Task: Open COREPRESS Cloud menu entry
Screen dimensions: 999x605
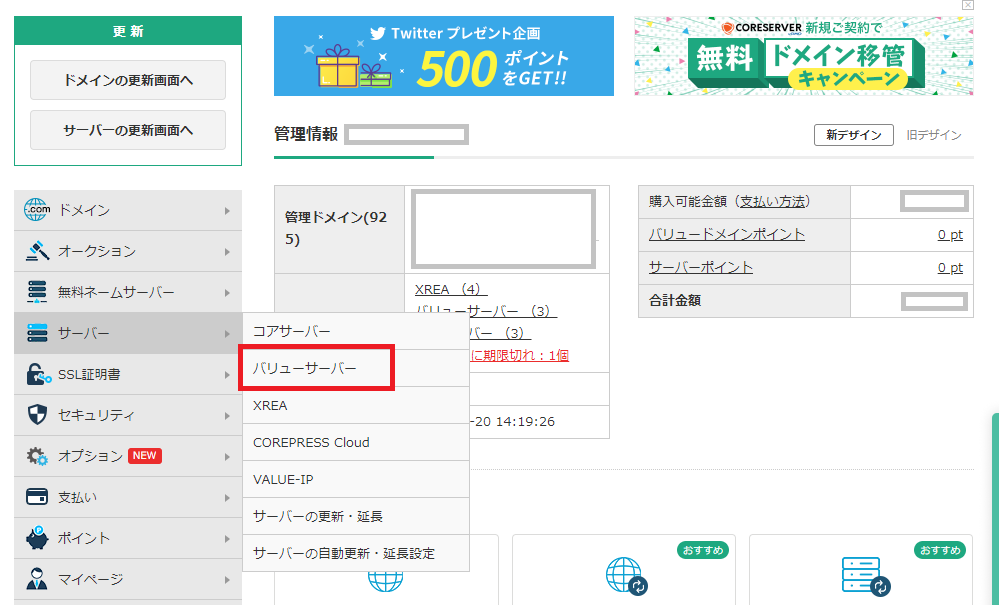Action: pyautogui.click(x=356, y=442)
